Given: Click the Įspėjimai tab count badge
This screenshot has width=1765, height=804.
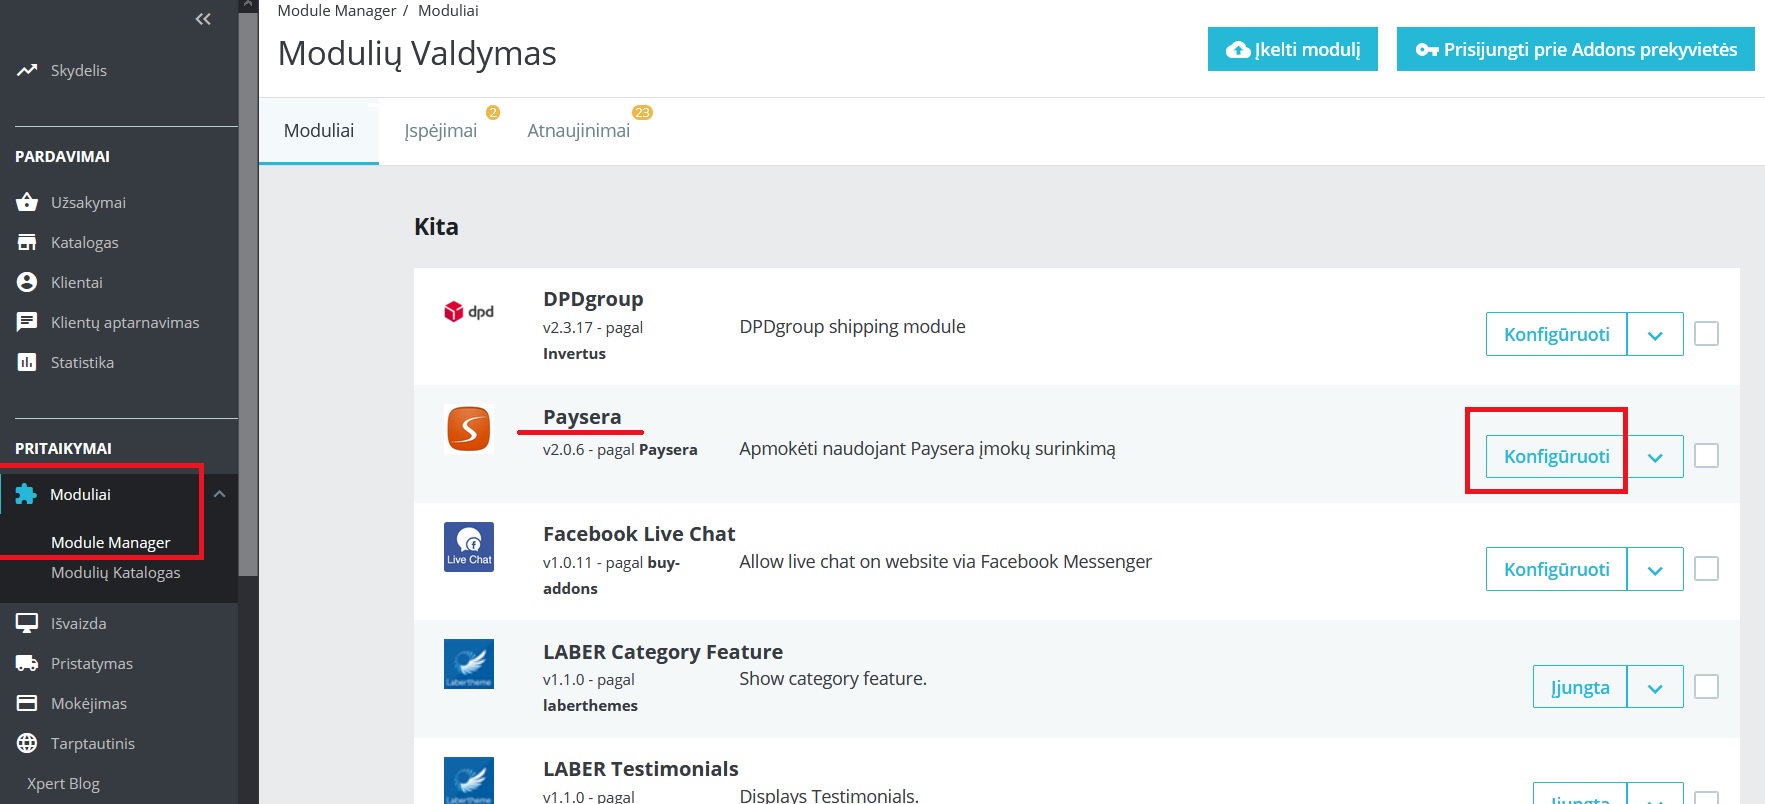Looking at the screenshot, I should coord(493,112).
